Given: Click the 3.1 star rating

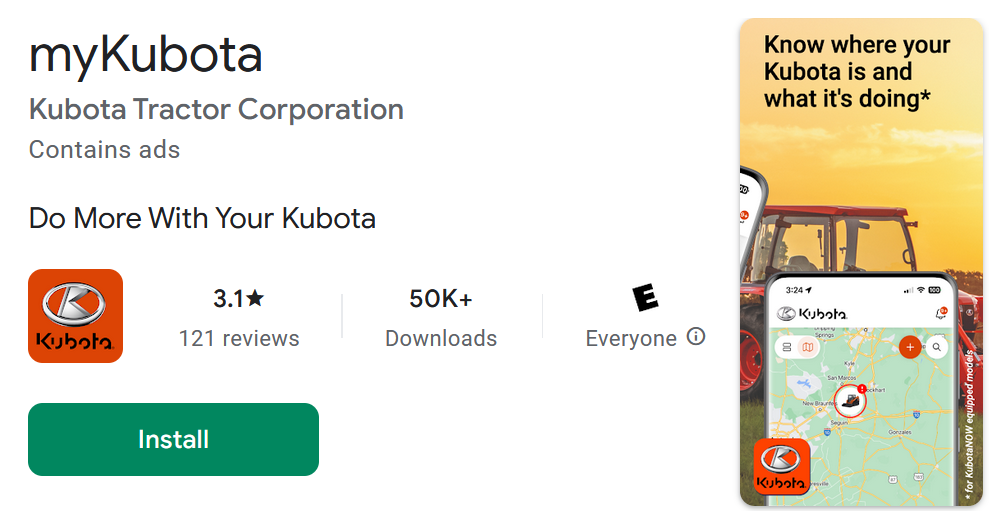Looking at the screenshot, I should [x=238, y=298].
